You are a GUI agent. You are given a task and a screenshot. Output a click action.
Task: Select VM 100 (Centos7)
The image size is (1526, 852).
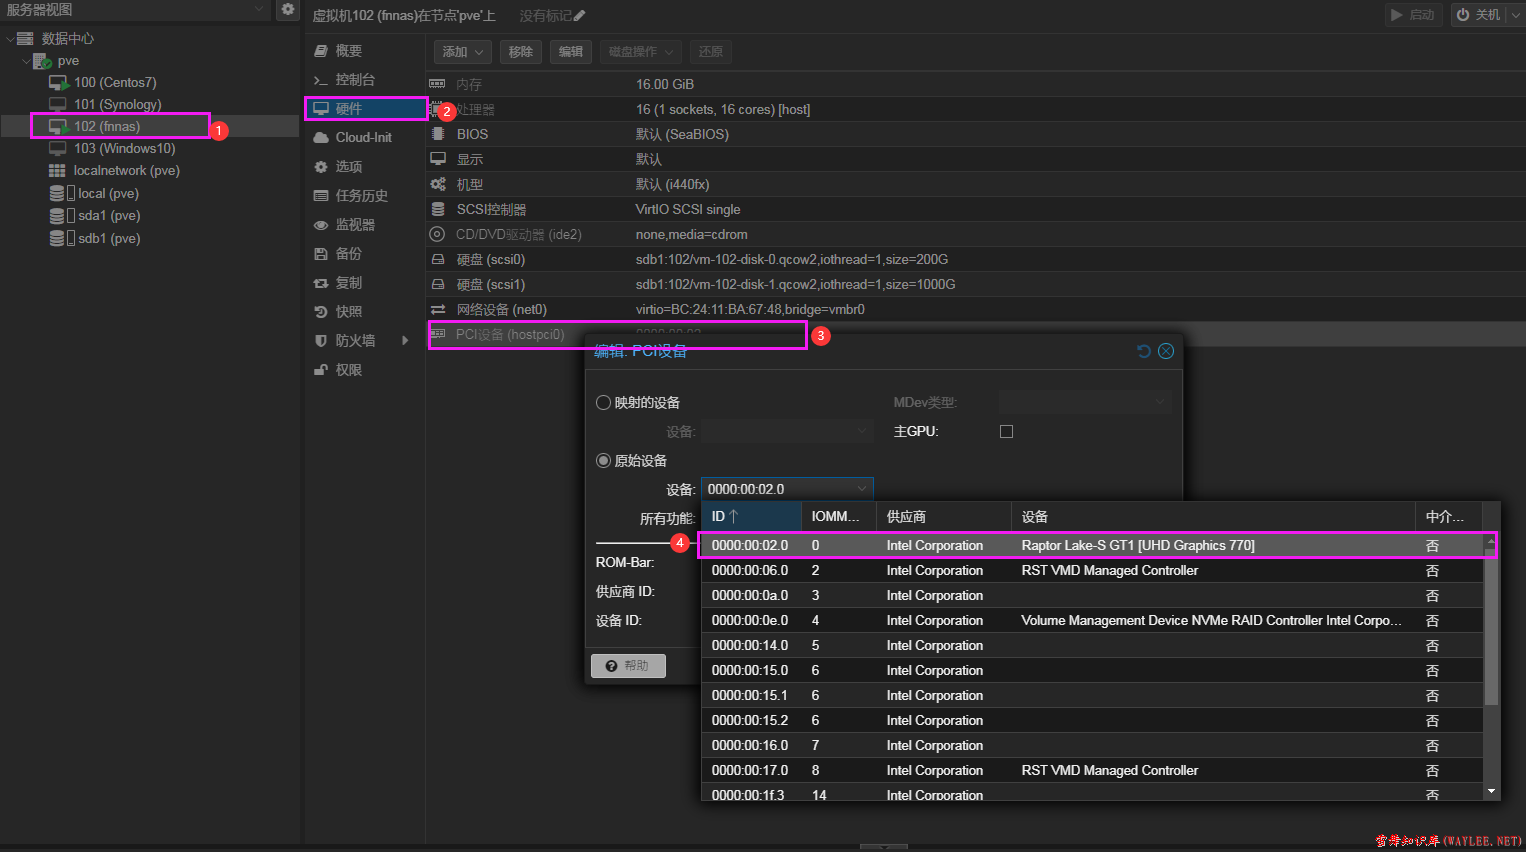[x=115, y=82]
